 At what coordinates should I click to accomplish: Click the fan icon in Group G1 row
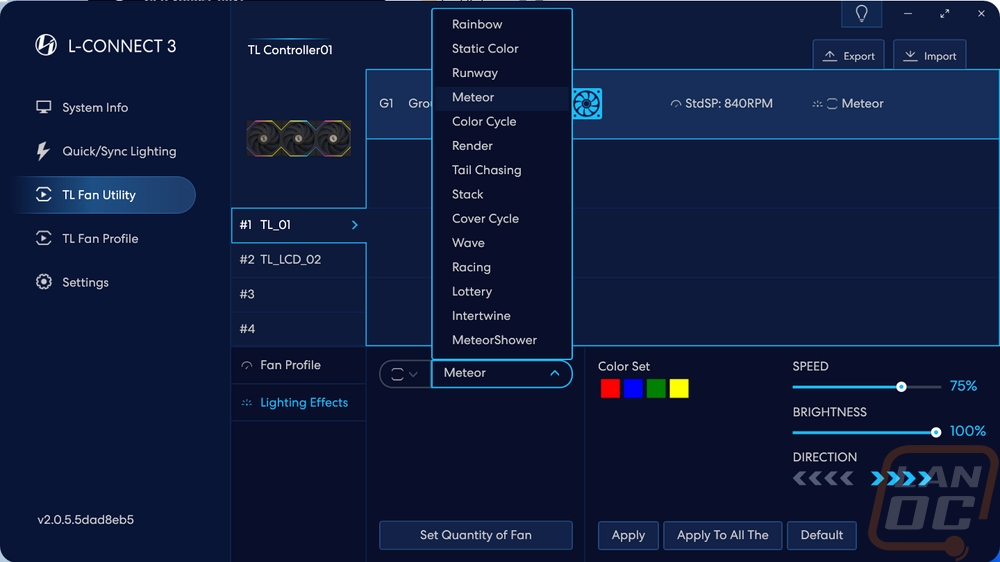pos(587,103)
